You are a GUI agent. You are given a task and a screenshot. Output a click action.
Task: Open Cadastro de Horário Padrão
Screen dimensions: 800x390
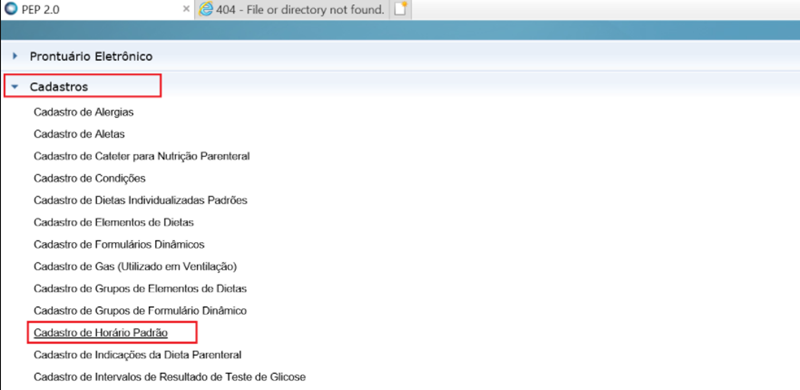click(101, 332)
